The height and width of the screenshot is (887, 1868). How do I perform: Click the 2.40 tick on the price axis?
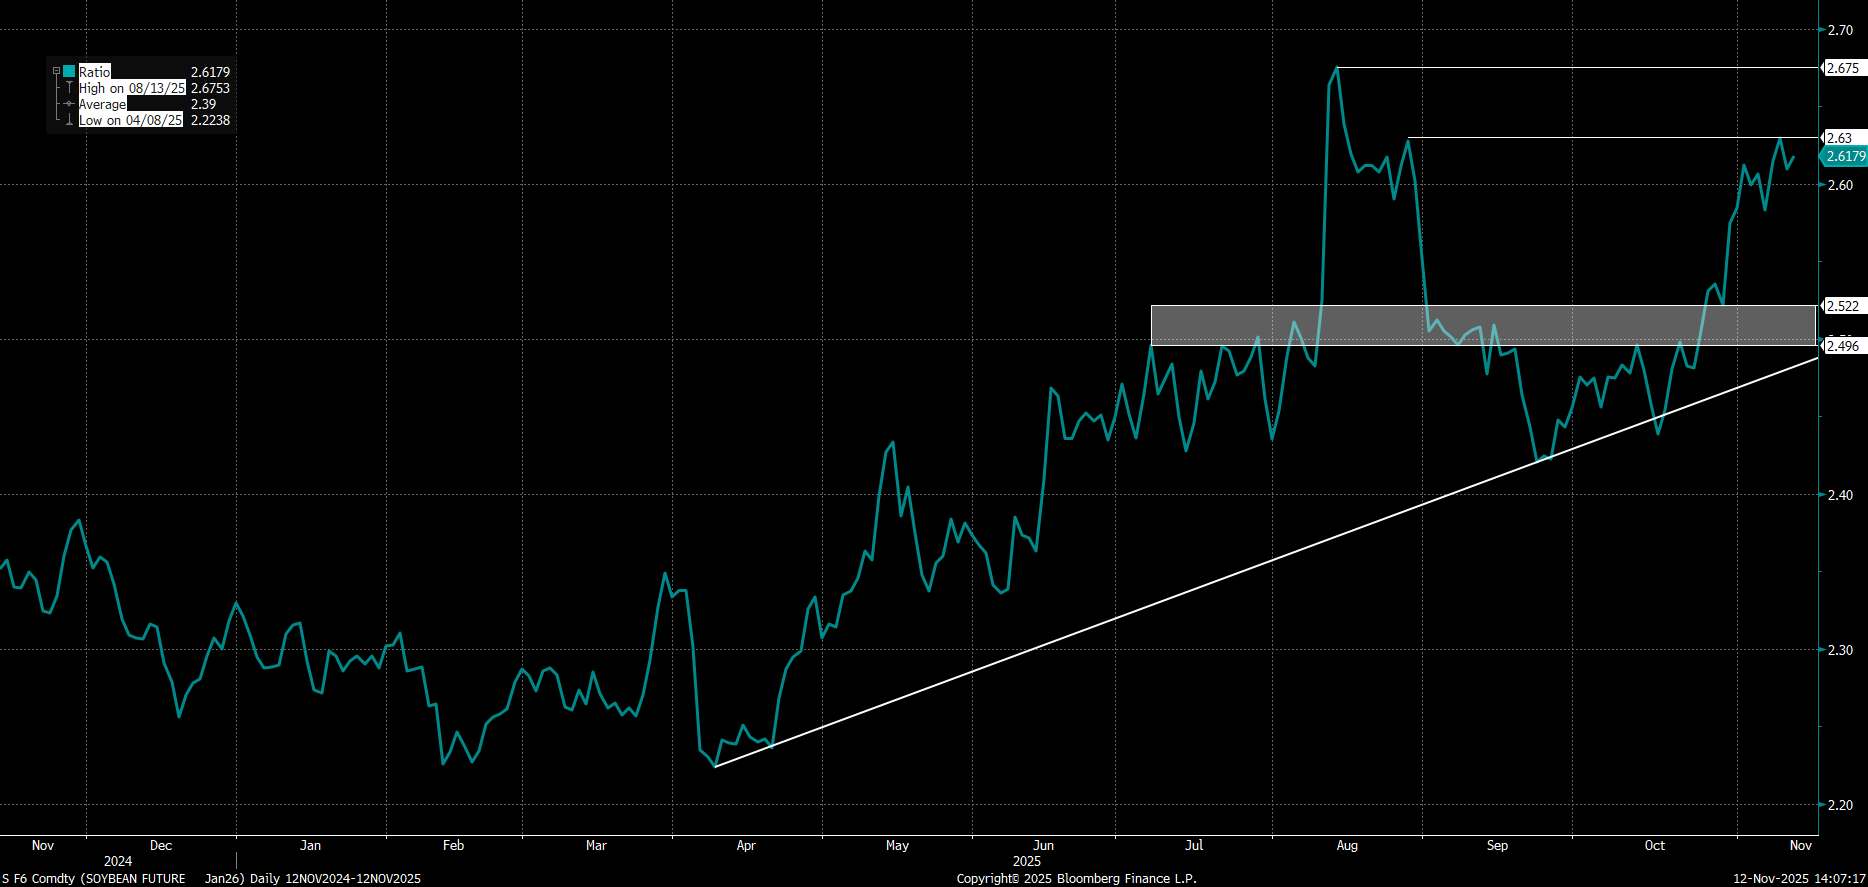1840,495
